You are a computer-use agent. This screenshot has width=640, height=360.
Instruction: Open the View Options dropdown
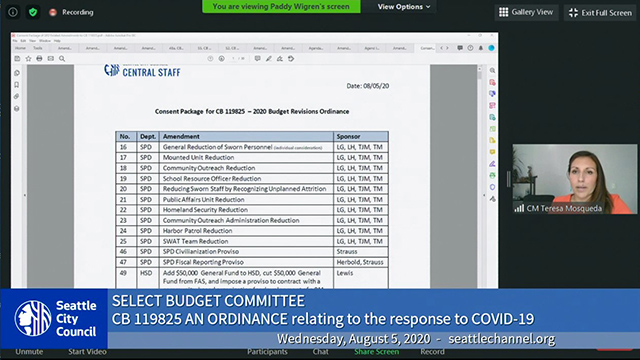coord(404,7)
